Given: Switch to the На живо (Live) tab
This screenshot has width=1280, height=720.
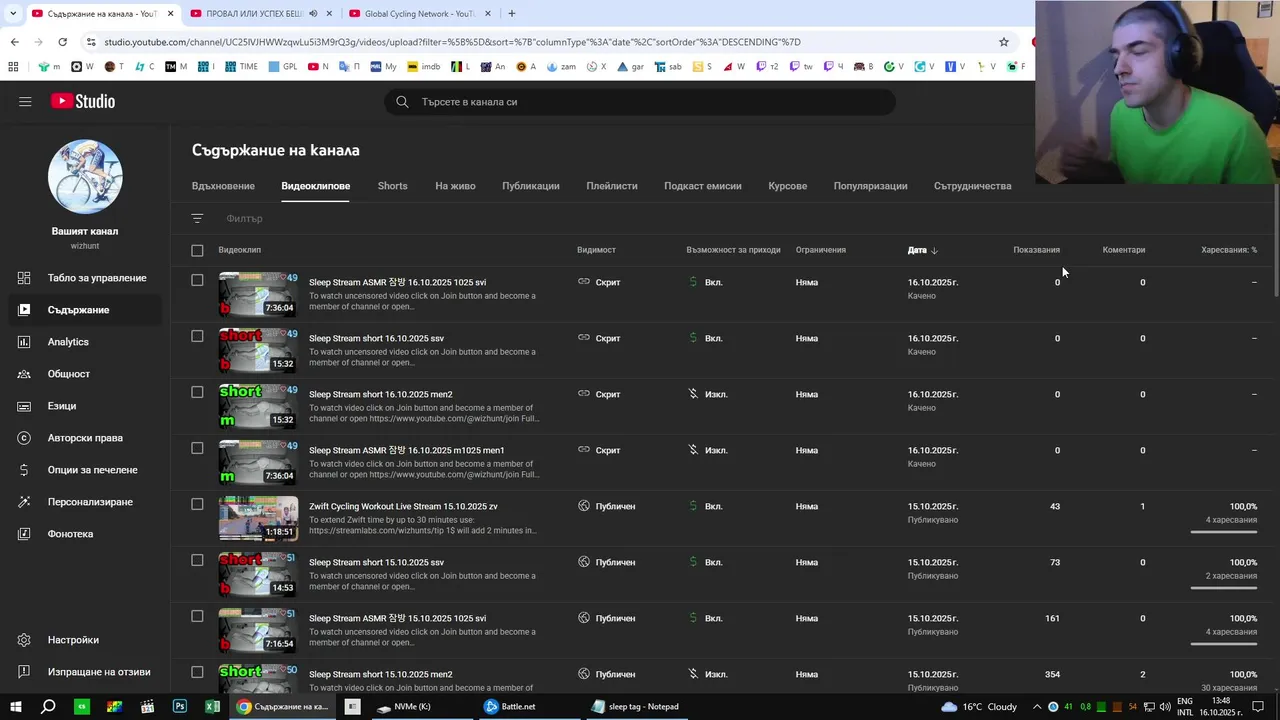Looking at the screenshot, I should 455,186.
